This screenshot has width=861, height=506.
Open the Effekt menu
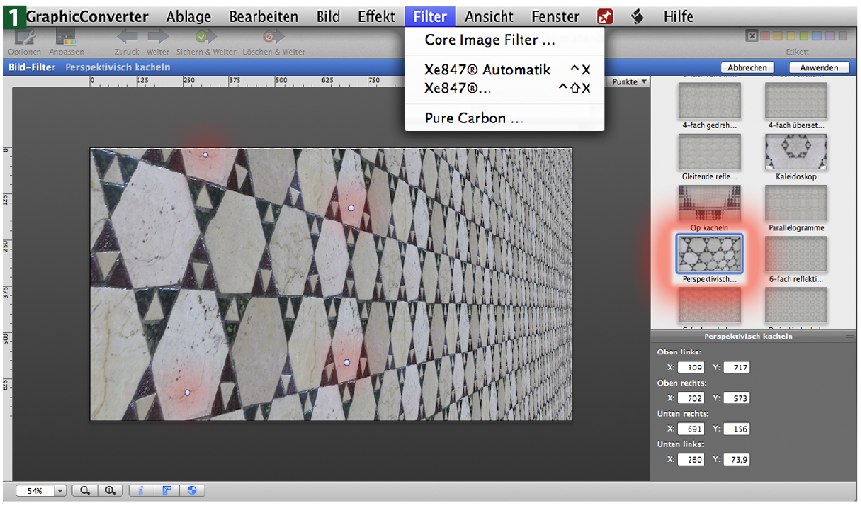pyautogui.click(x=376, y=17)
